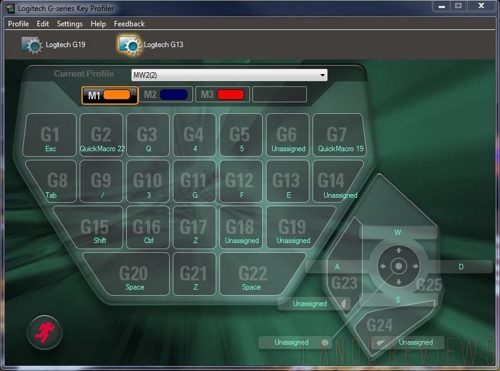Click the G17 key assigned Z
Screen dimensions: 500x371
tap(194, 228)
